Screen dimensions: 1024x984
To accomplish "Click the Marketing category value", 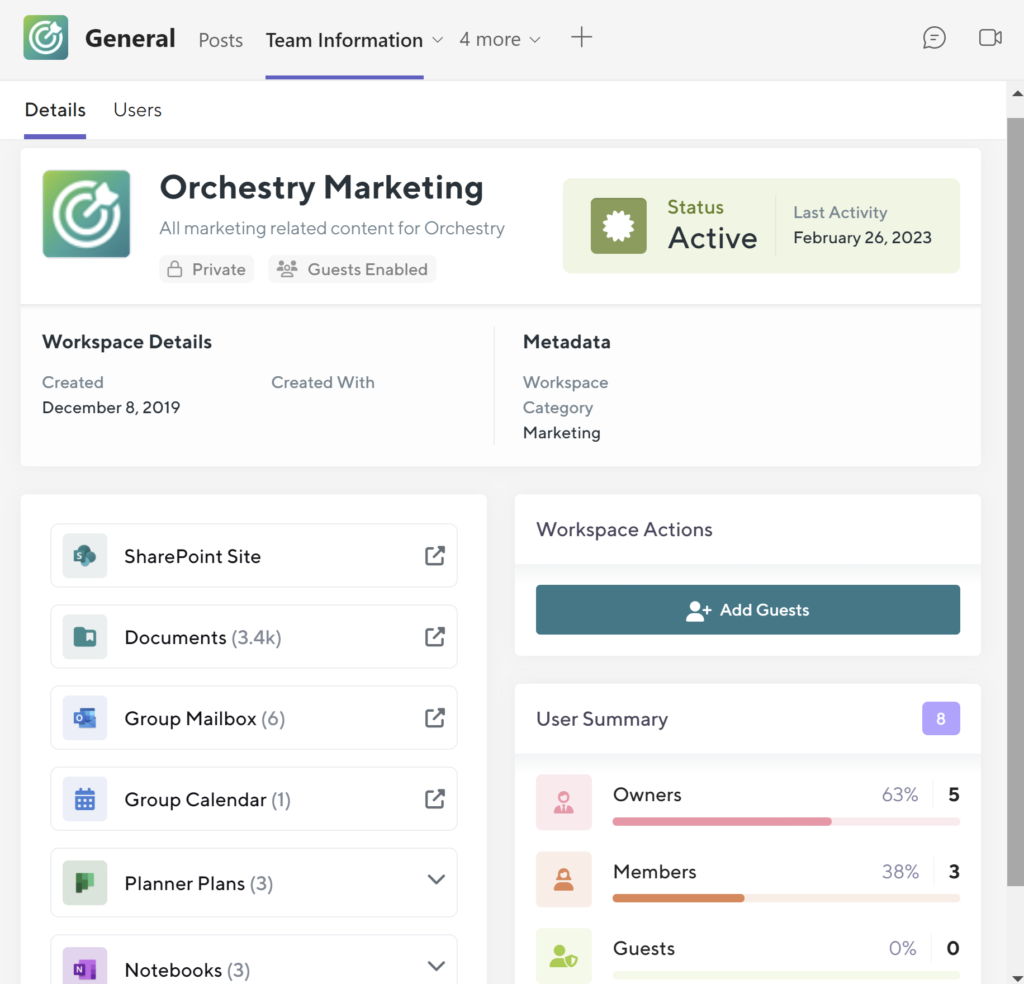I will coord(562,432).
